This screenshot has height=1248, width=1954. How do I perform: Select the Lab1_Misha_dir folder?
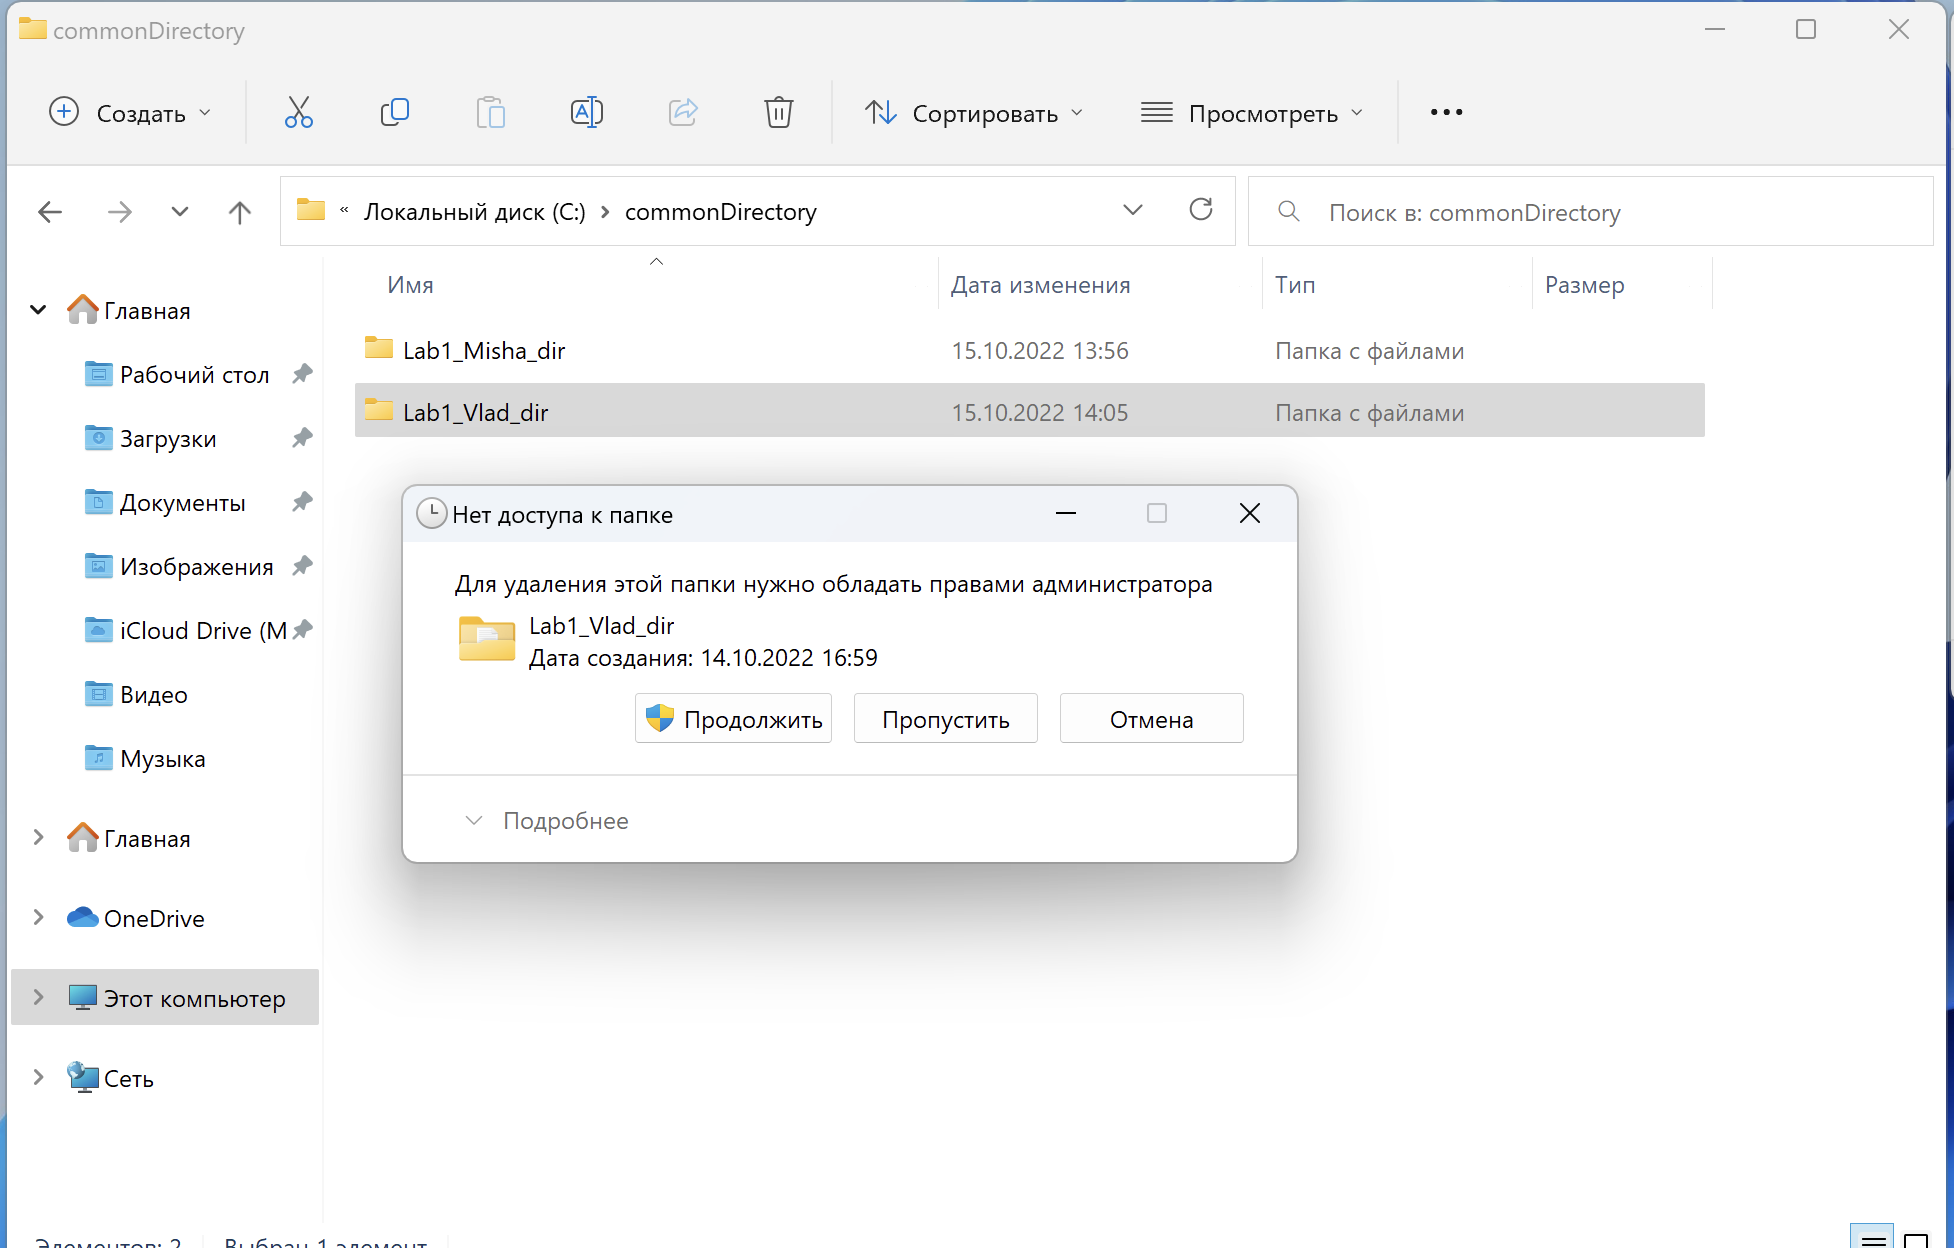484,351
